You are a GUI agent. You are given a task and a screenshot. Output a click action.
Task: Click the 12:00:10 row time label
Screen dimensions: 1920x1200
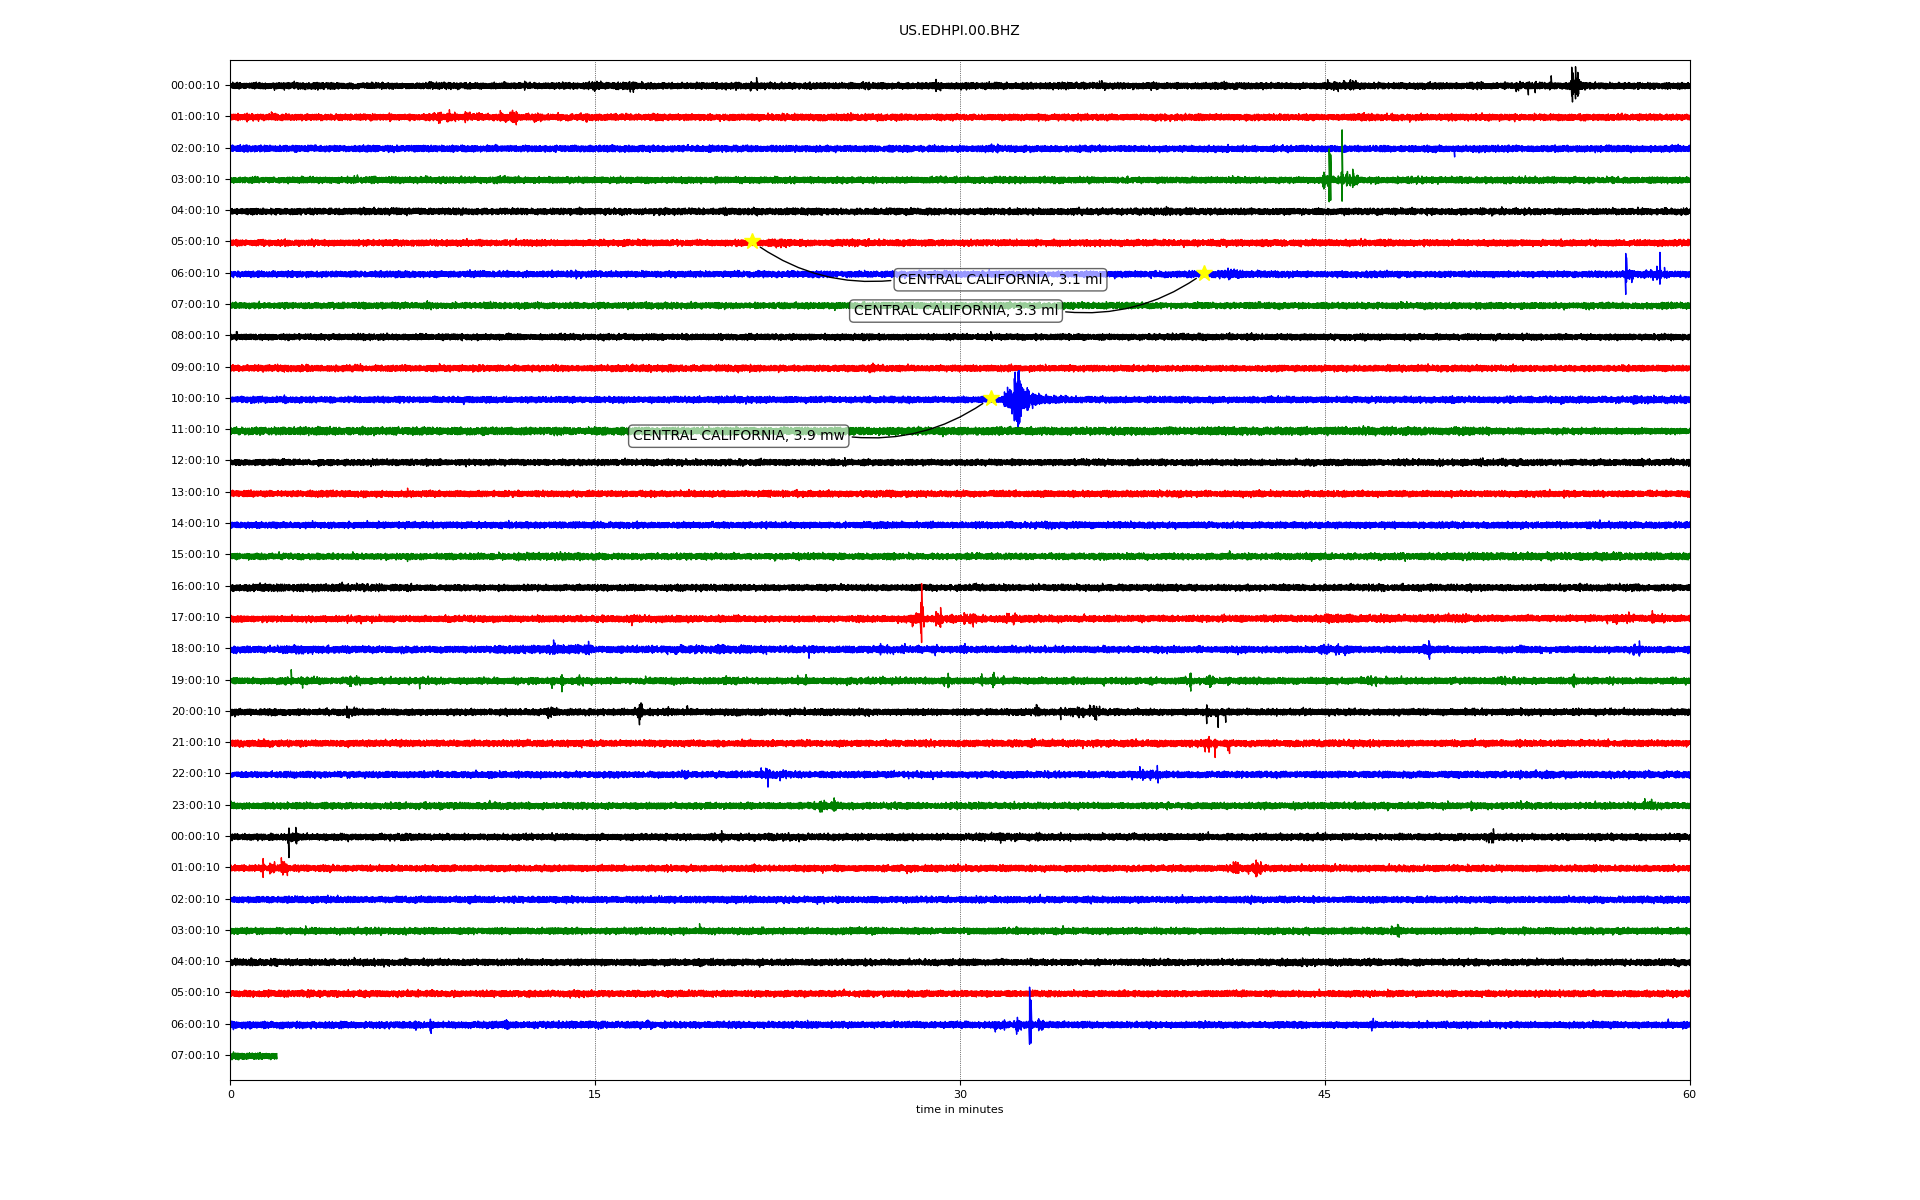point(195,461)
